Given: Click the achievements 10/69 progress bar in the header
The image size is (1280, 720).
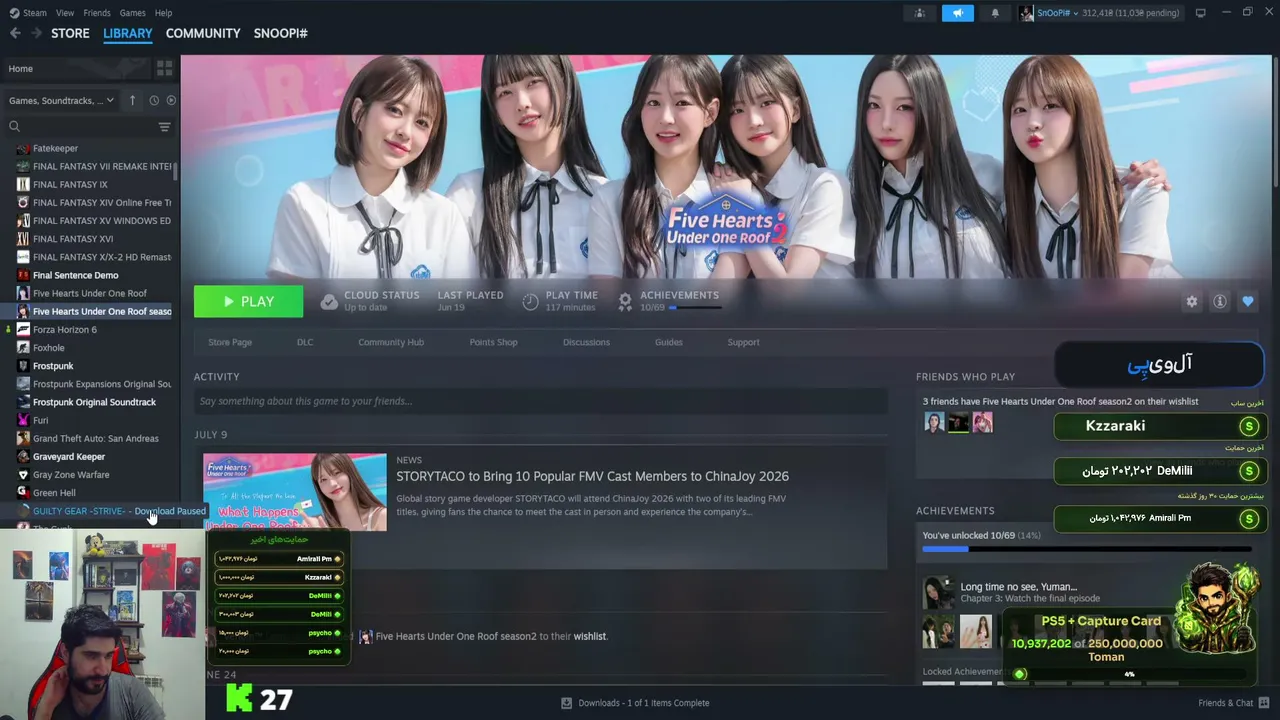Looking at the screenshot, I should (695, 307).
